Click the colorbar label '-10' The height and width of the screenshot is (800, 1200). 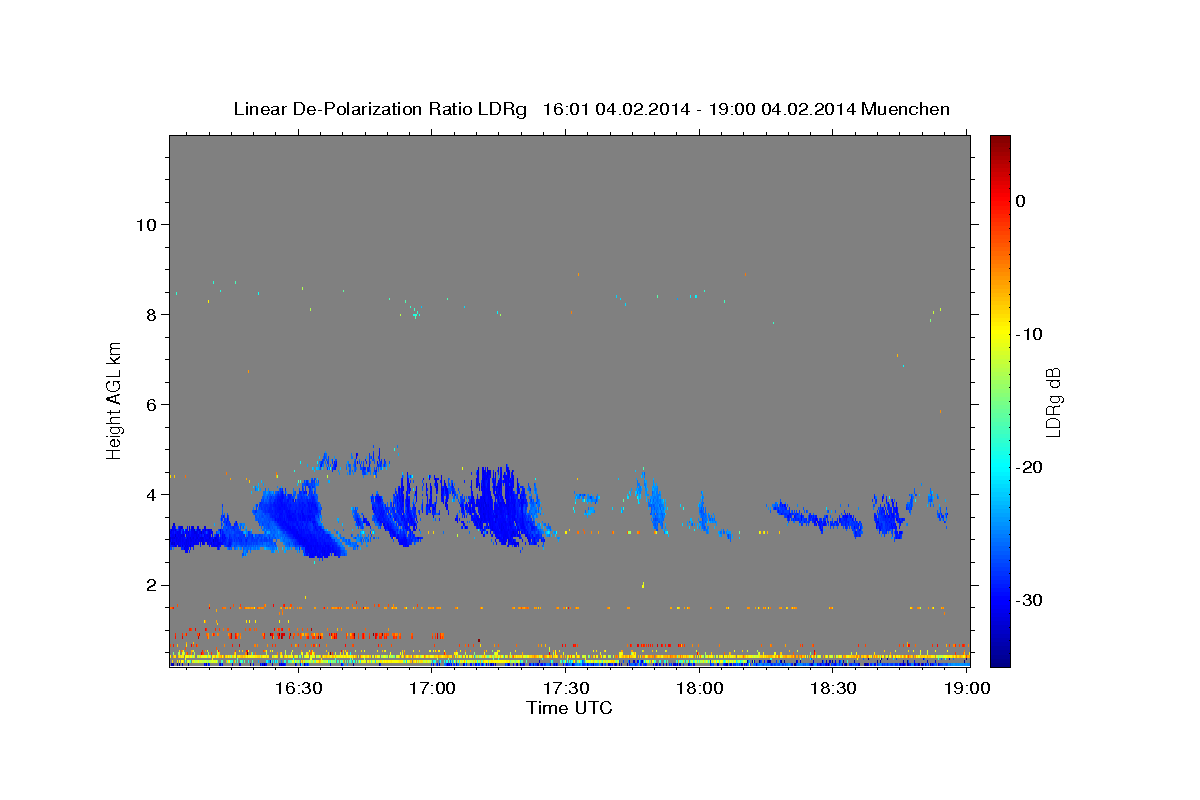point(1030,334)
